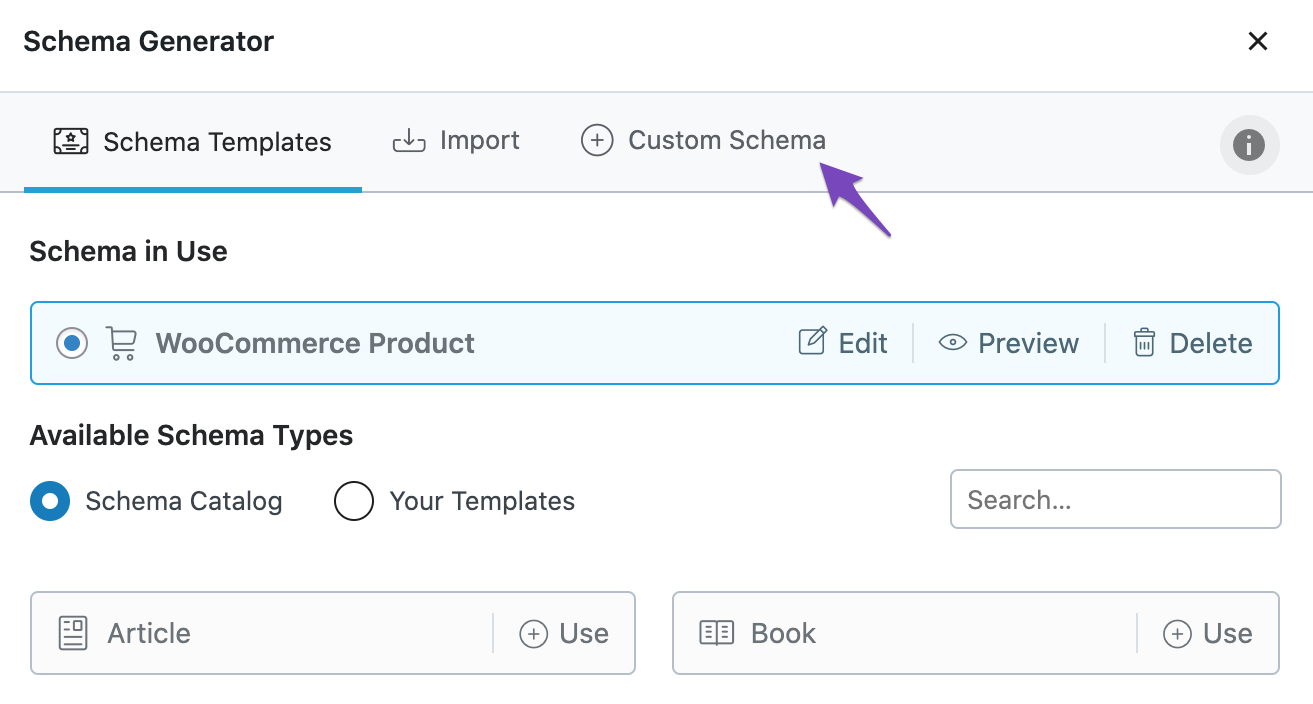Switch to the Import tab
This screenshot has width=1313, height=704.
[x=456, y=141]
